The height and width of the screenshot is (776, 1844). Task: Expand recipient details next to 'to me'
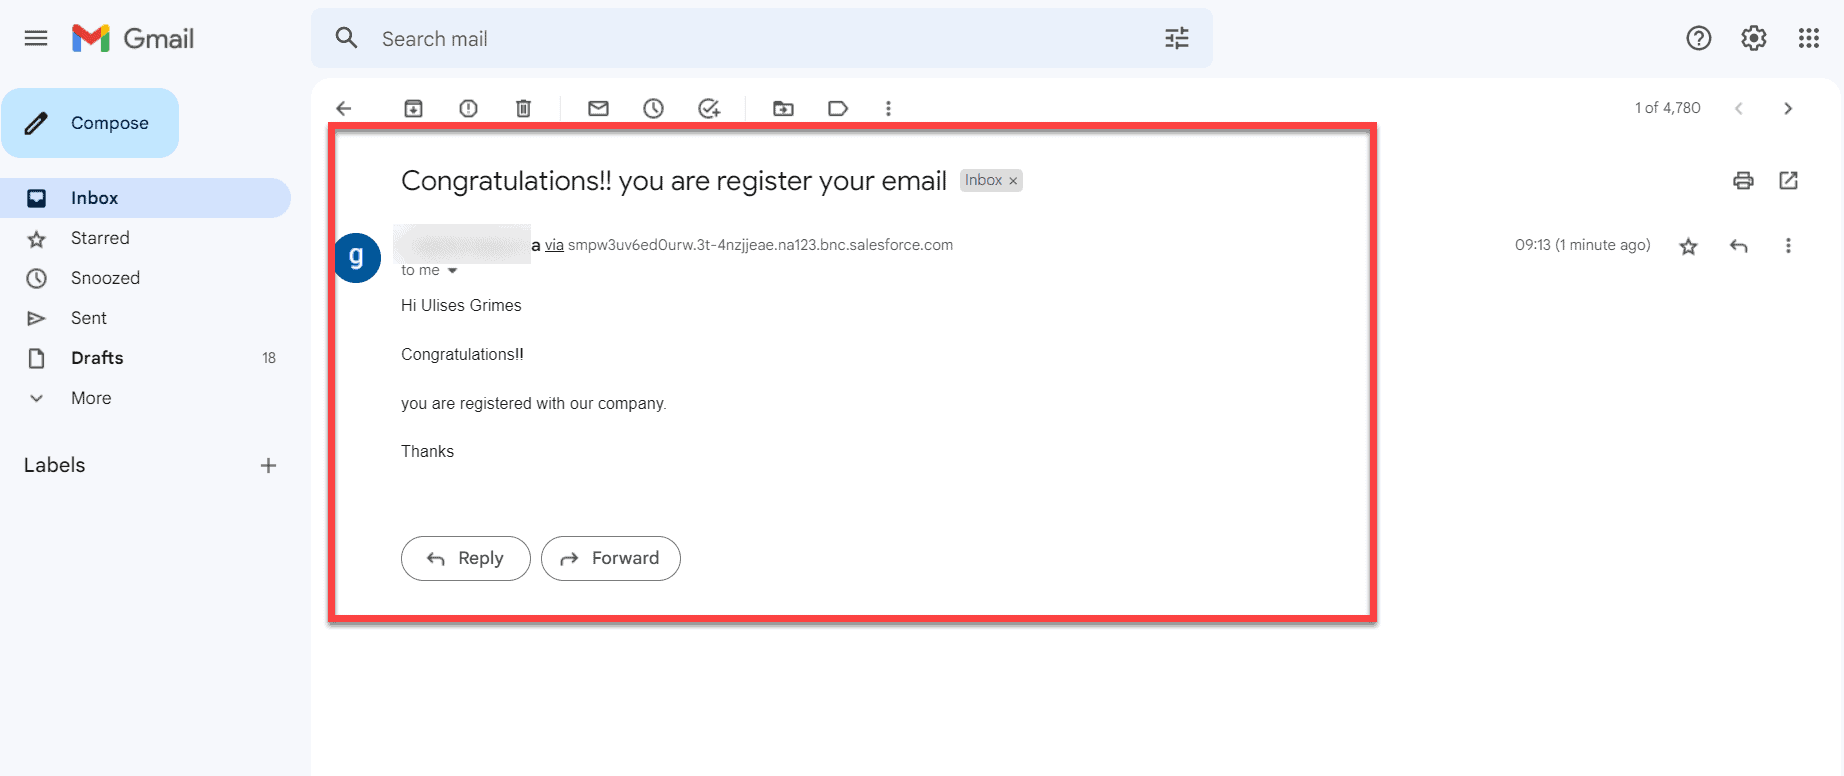(452, 271)
